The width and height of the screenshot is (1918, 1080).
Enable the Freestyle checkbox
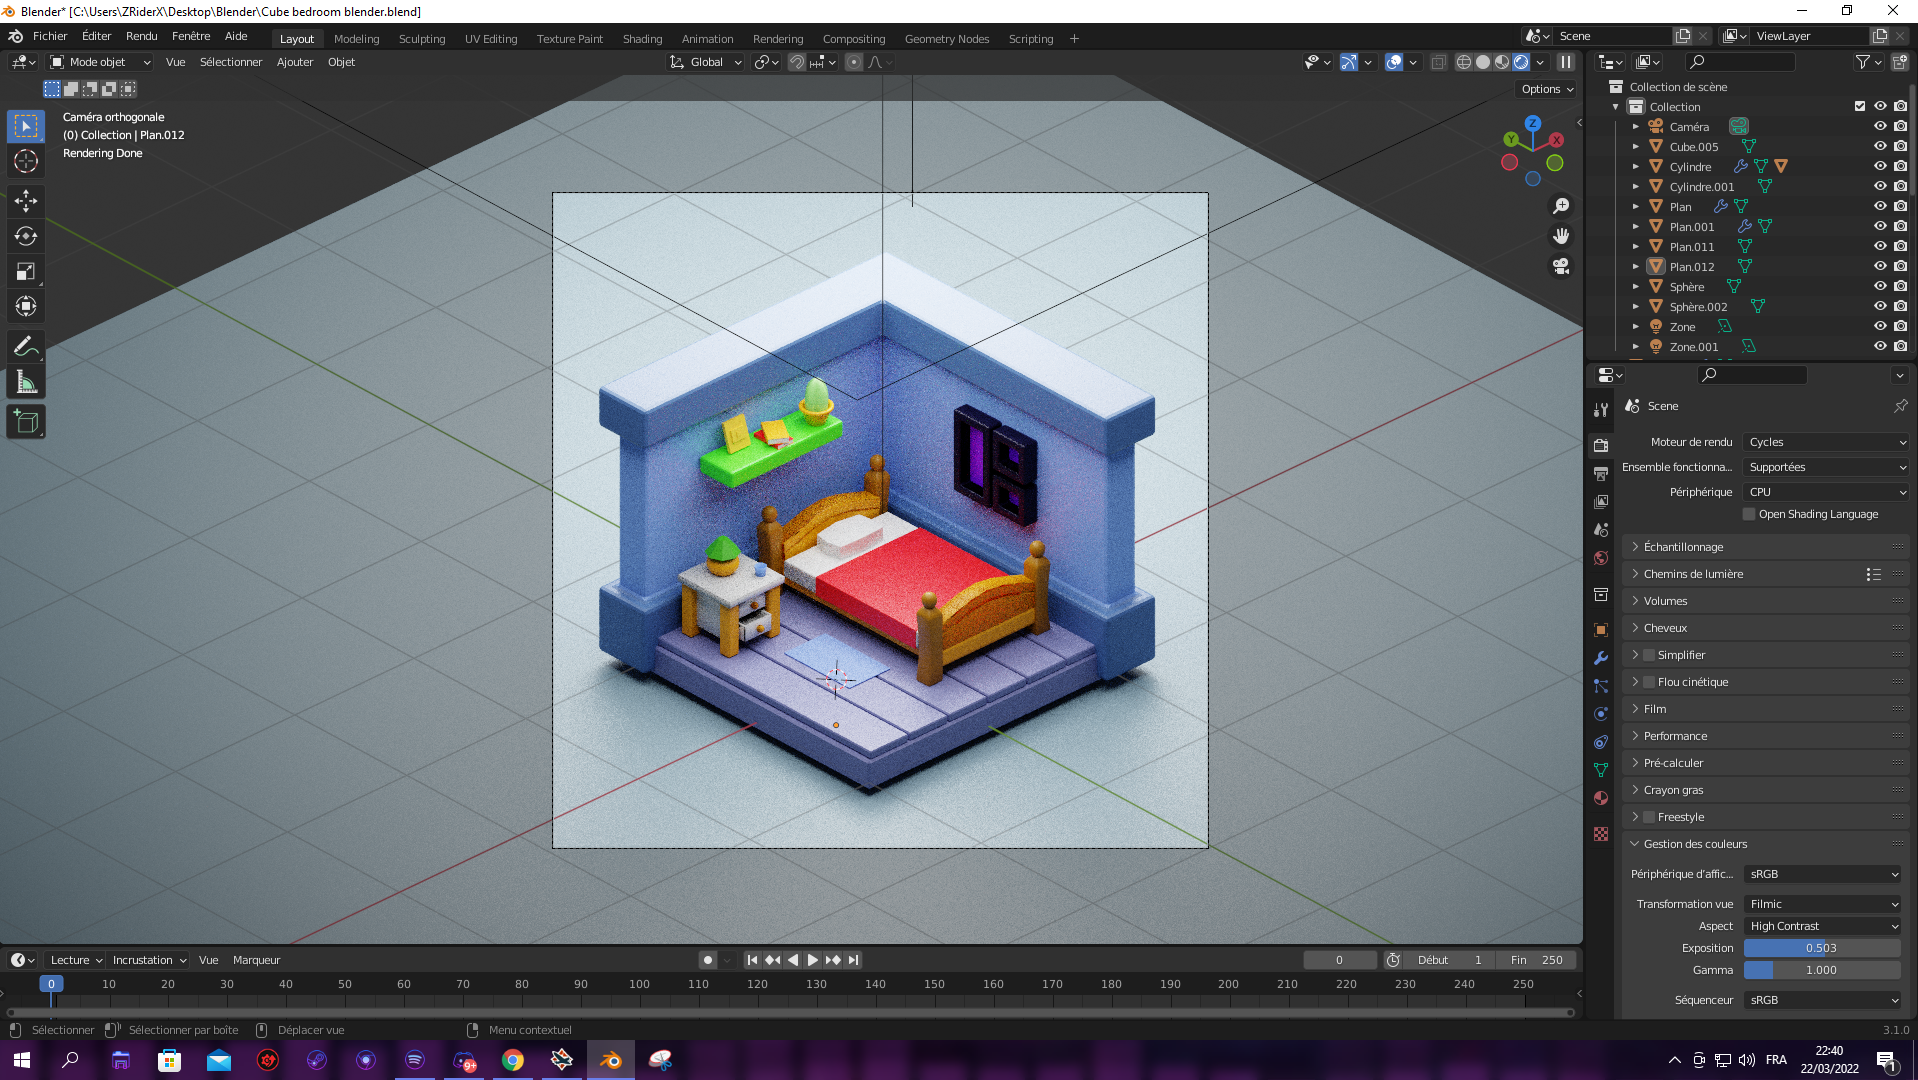[1649, 817]
